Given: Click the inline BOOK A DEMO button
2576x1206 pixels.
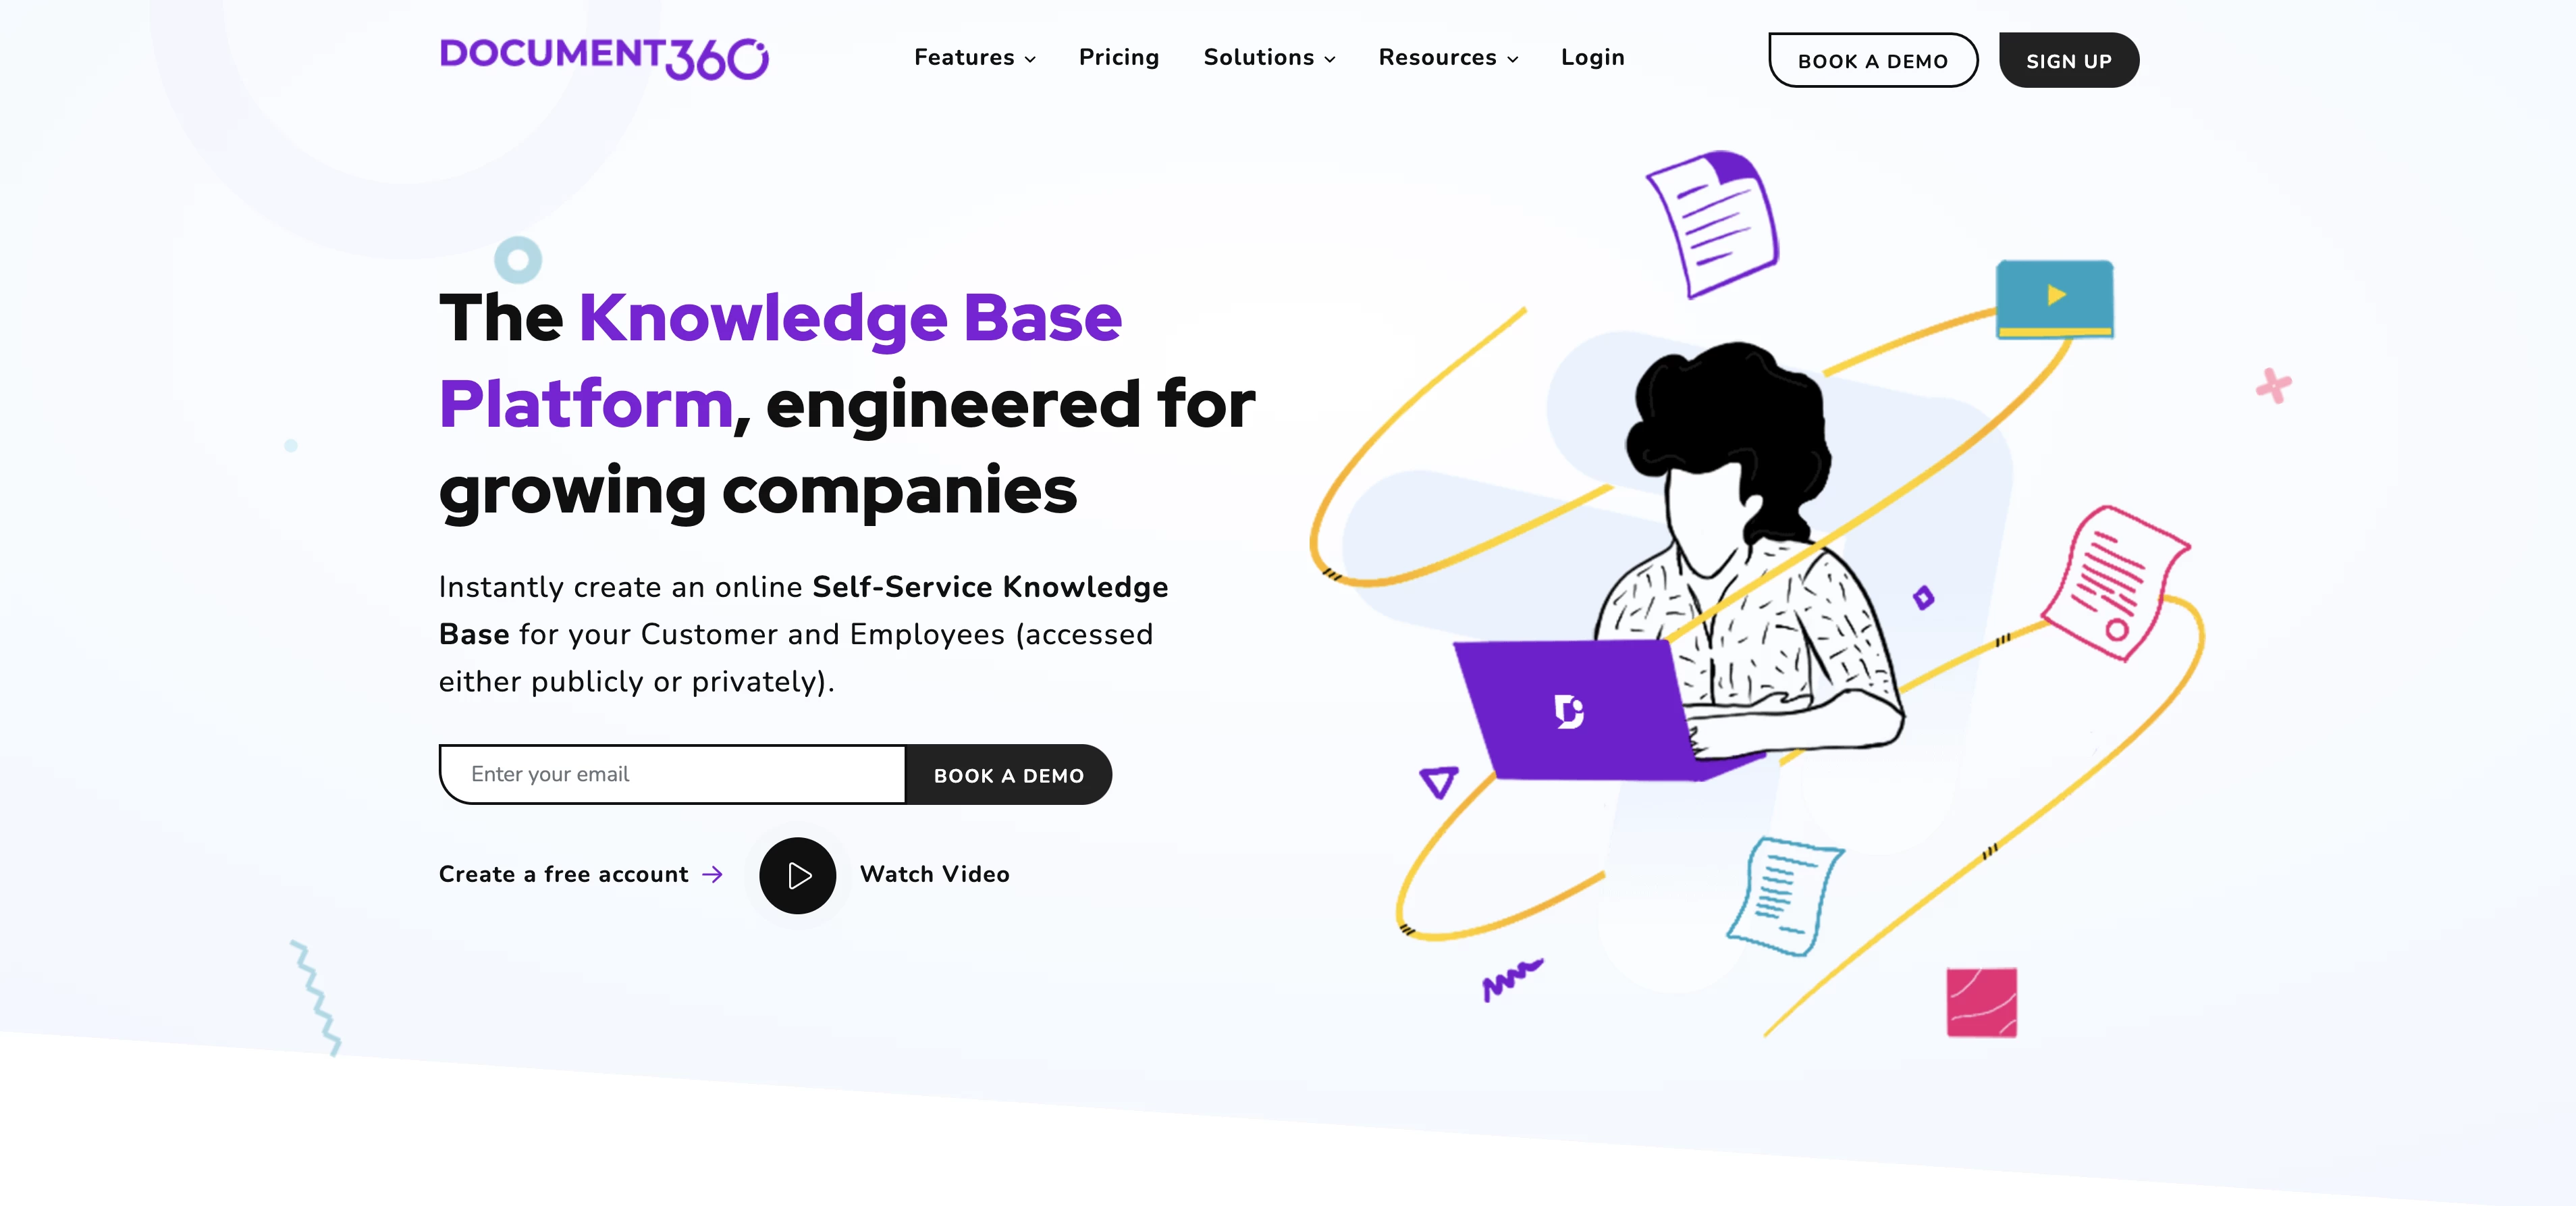Looking at the screenshot, I should 1007,772.
